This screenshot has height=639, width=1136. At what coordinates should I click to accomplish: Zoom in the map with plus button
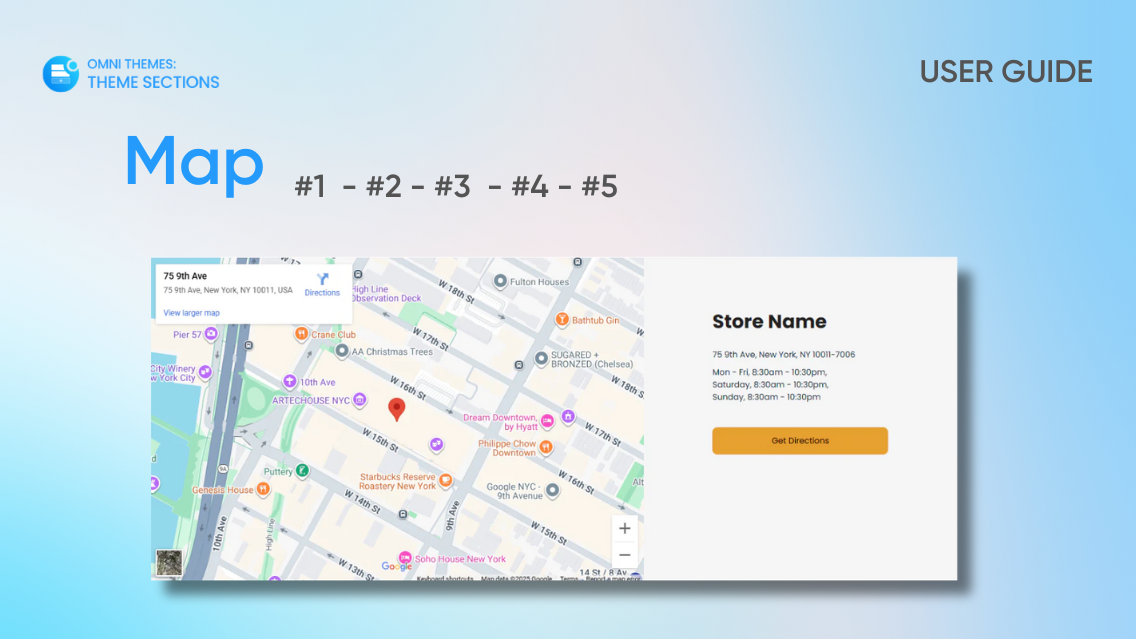pos(625,528)
